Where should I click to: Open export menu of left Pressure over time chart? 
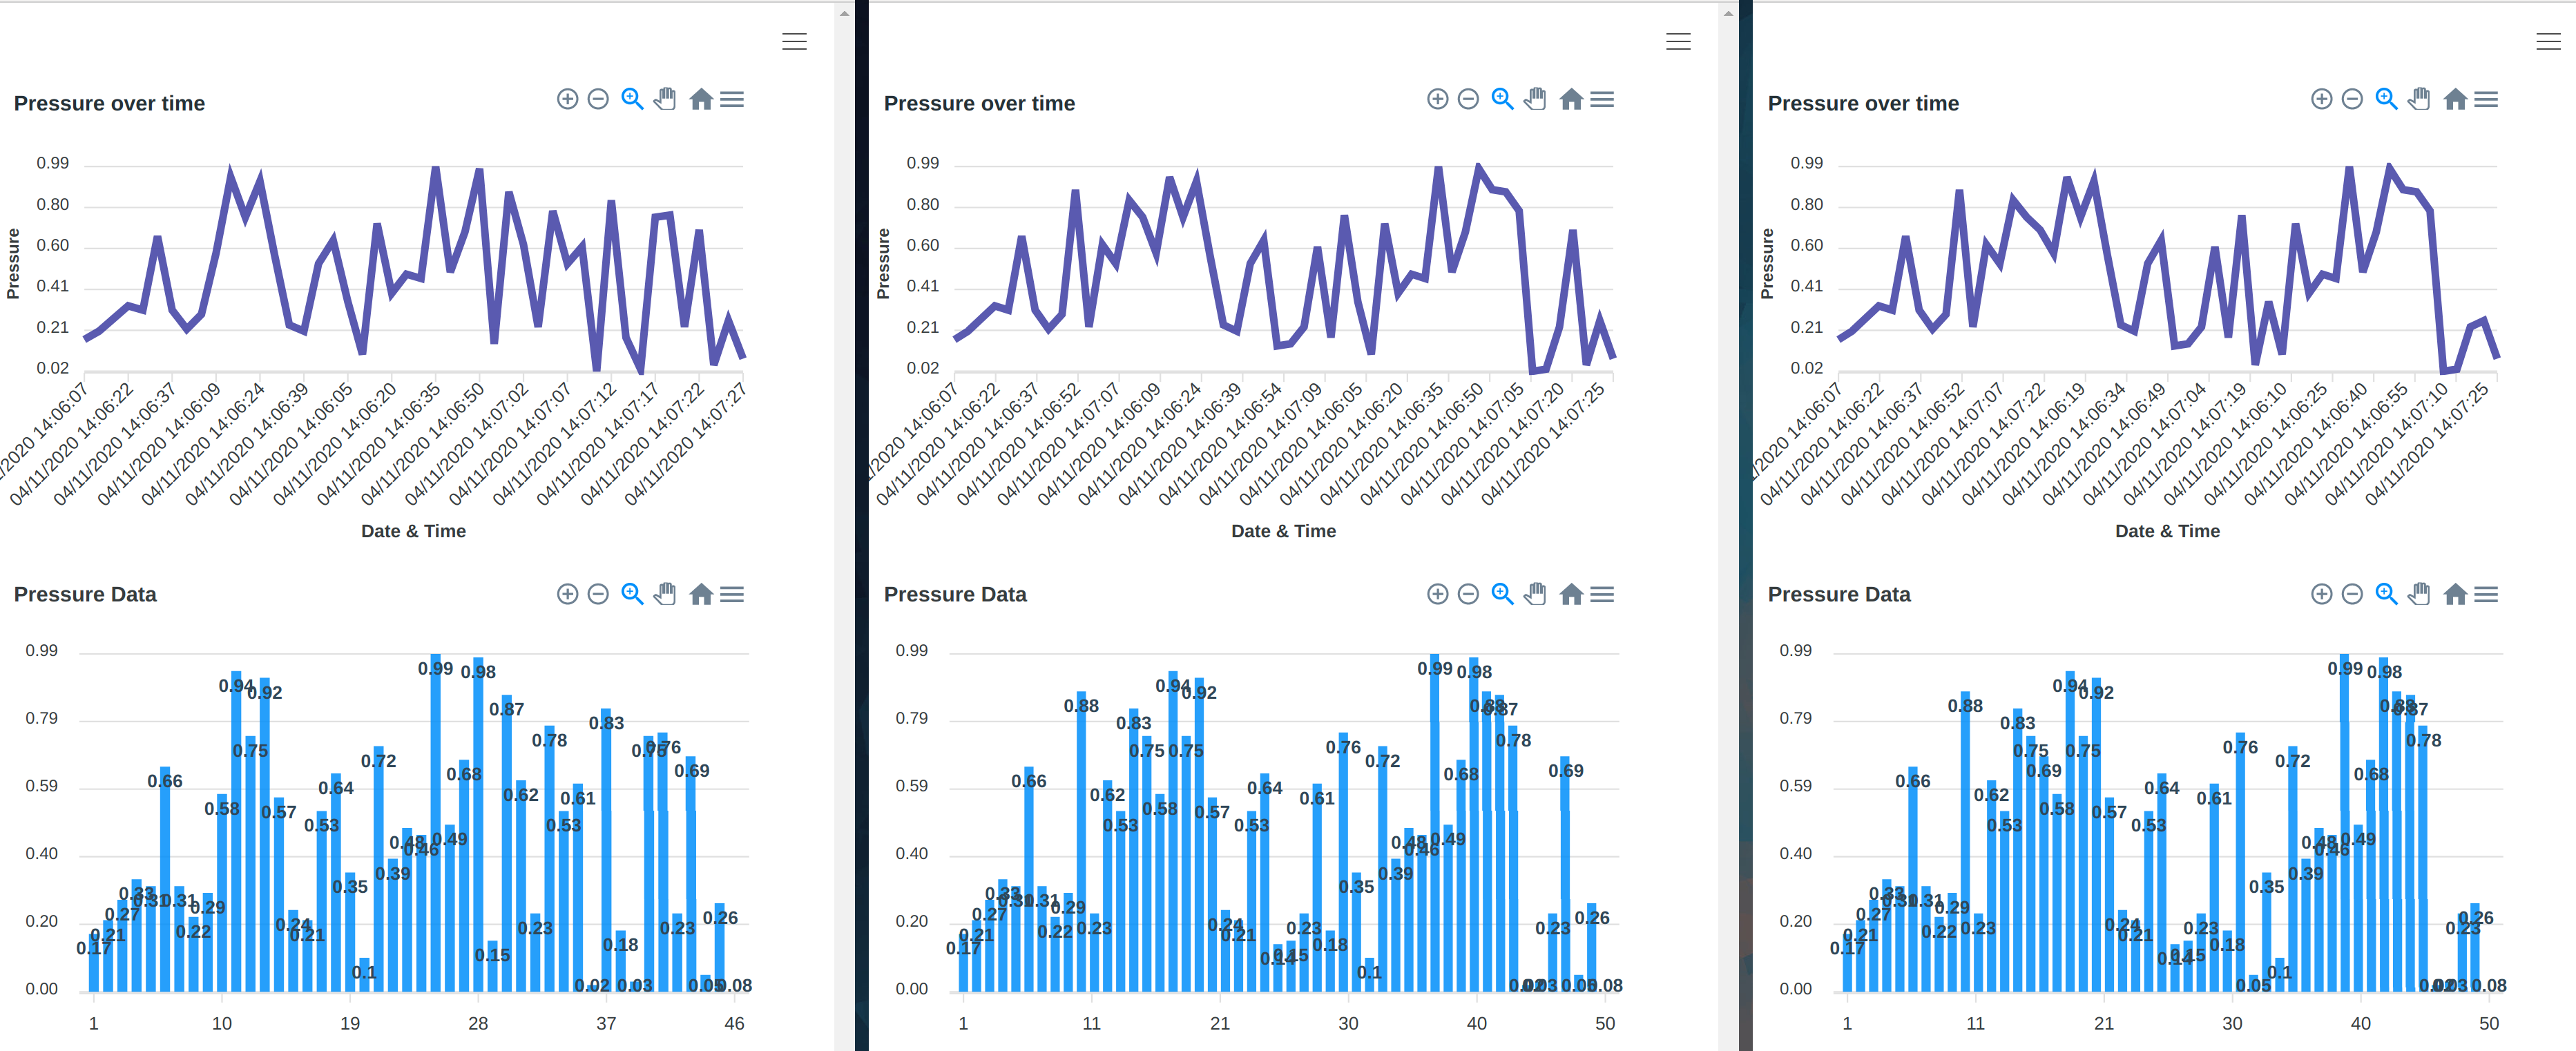click(732, 99)
